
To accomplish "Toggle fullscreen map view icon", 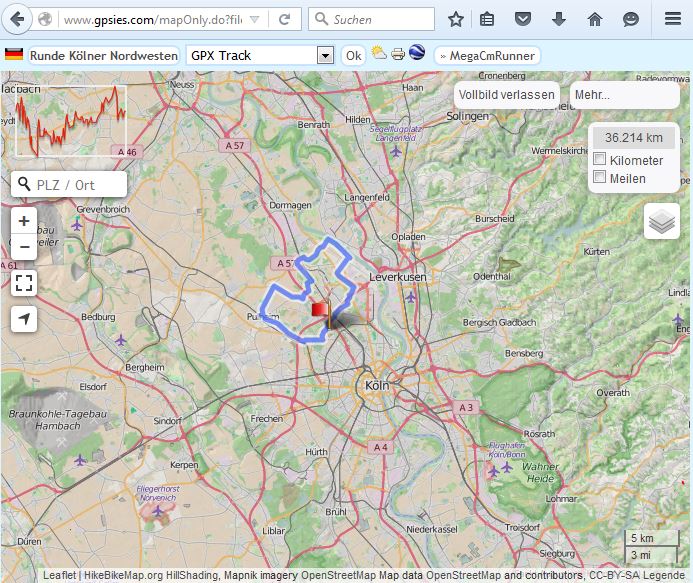I will pos(24,282).
